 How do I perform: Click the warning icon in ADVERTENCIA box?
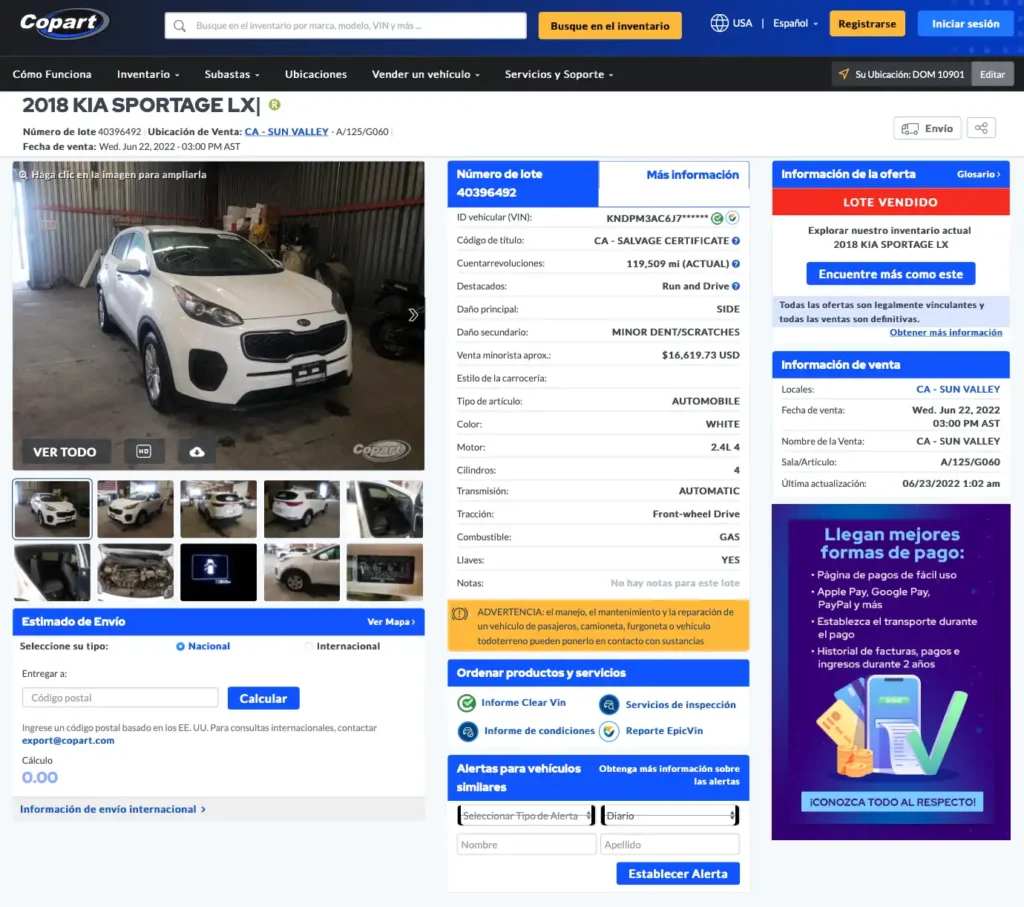coord(460,614)
